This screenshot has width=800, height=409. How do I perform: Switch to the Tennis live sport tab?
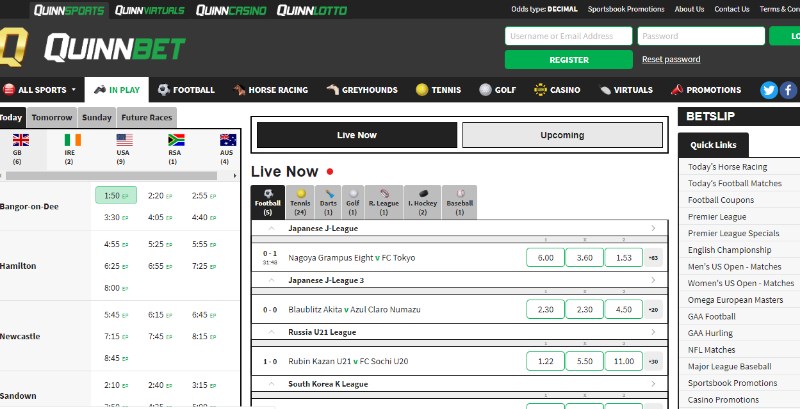[300, 202]
